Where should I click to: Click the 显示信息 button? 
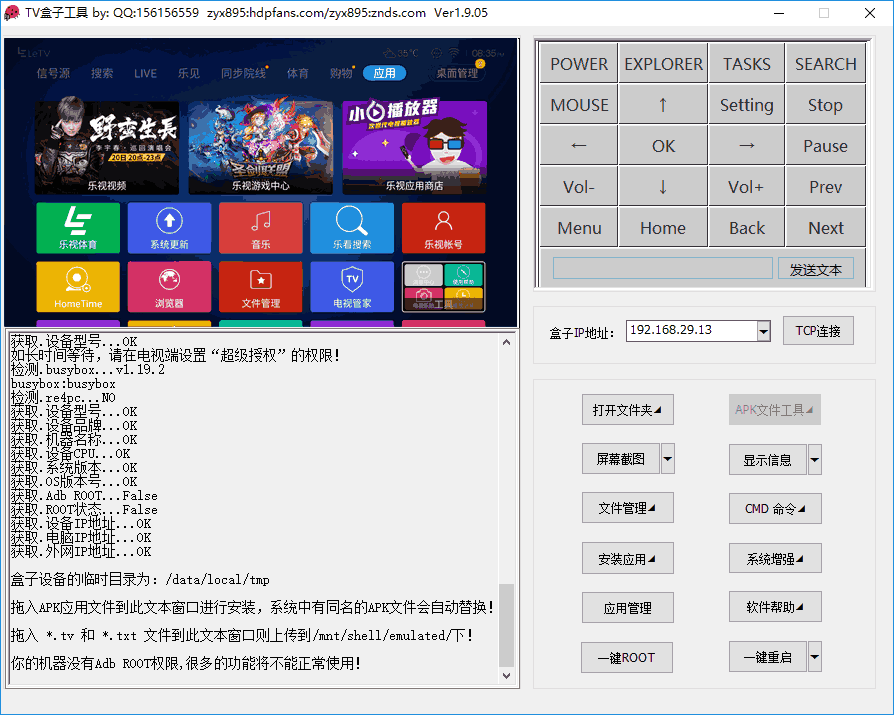pyautogui.click(x=767, y=460)
